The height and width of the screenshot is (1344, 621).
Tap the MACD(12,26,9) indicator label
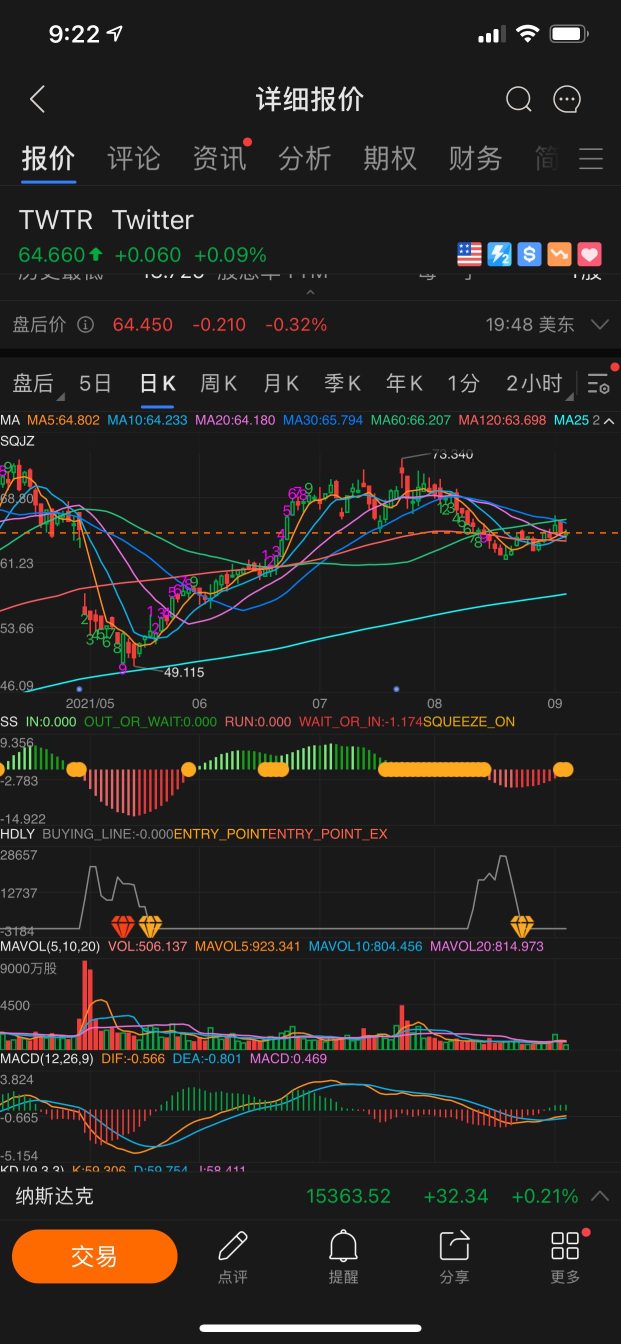point(47,1058)
